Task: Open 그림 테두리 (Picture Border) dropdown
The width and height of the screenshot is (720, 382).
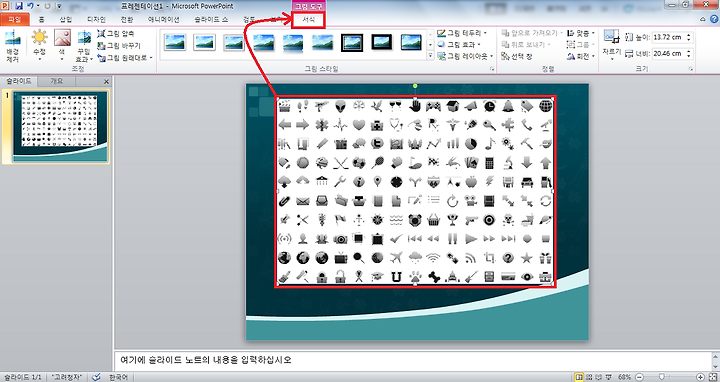Action: click(461, 33)
